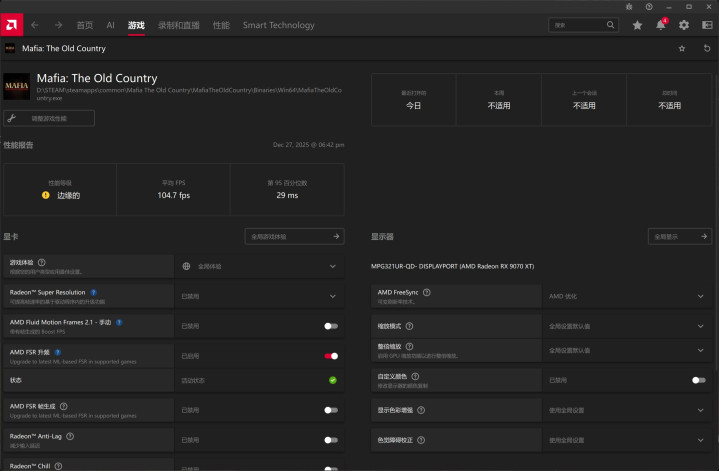This screenshot has width=719, height=471.
Task: Expand the 缩放模式 dropdown
Action: tap(698, 326)
